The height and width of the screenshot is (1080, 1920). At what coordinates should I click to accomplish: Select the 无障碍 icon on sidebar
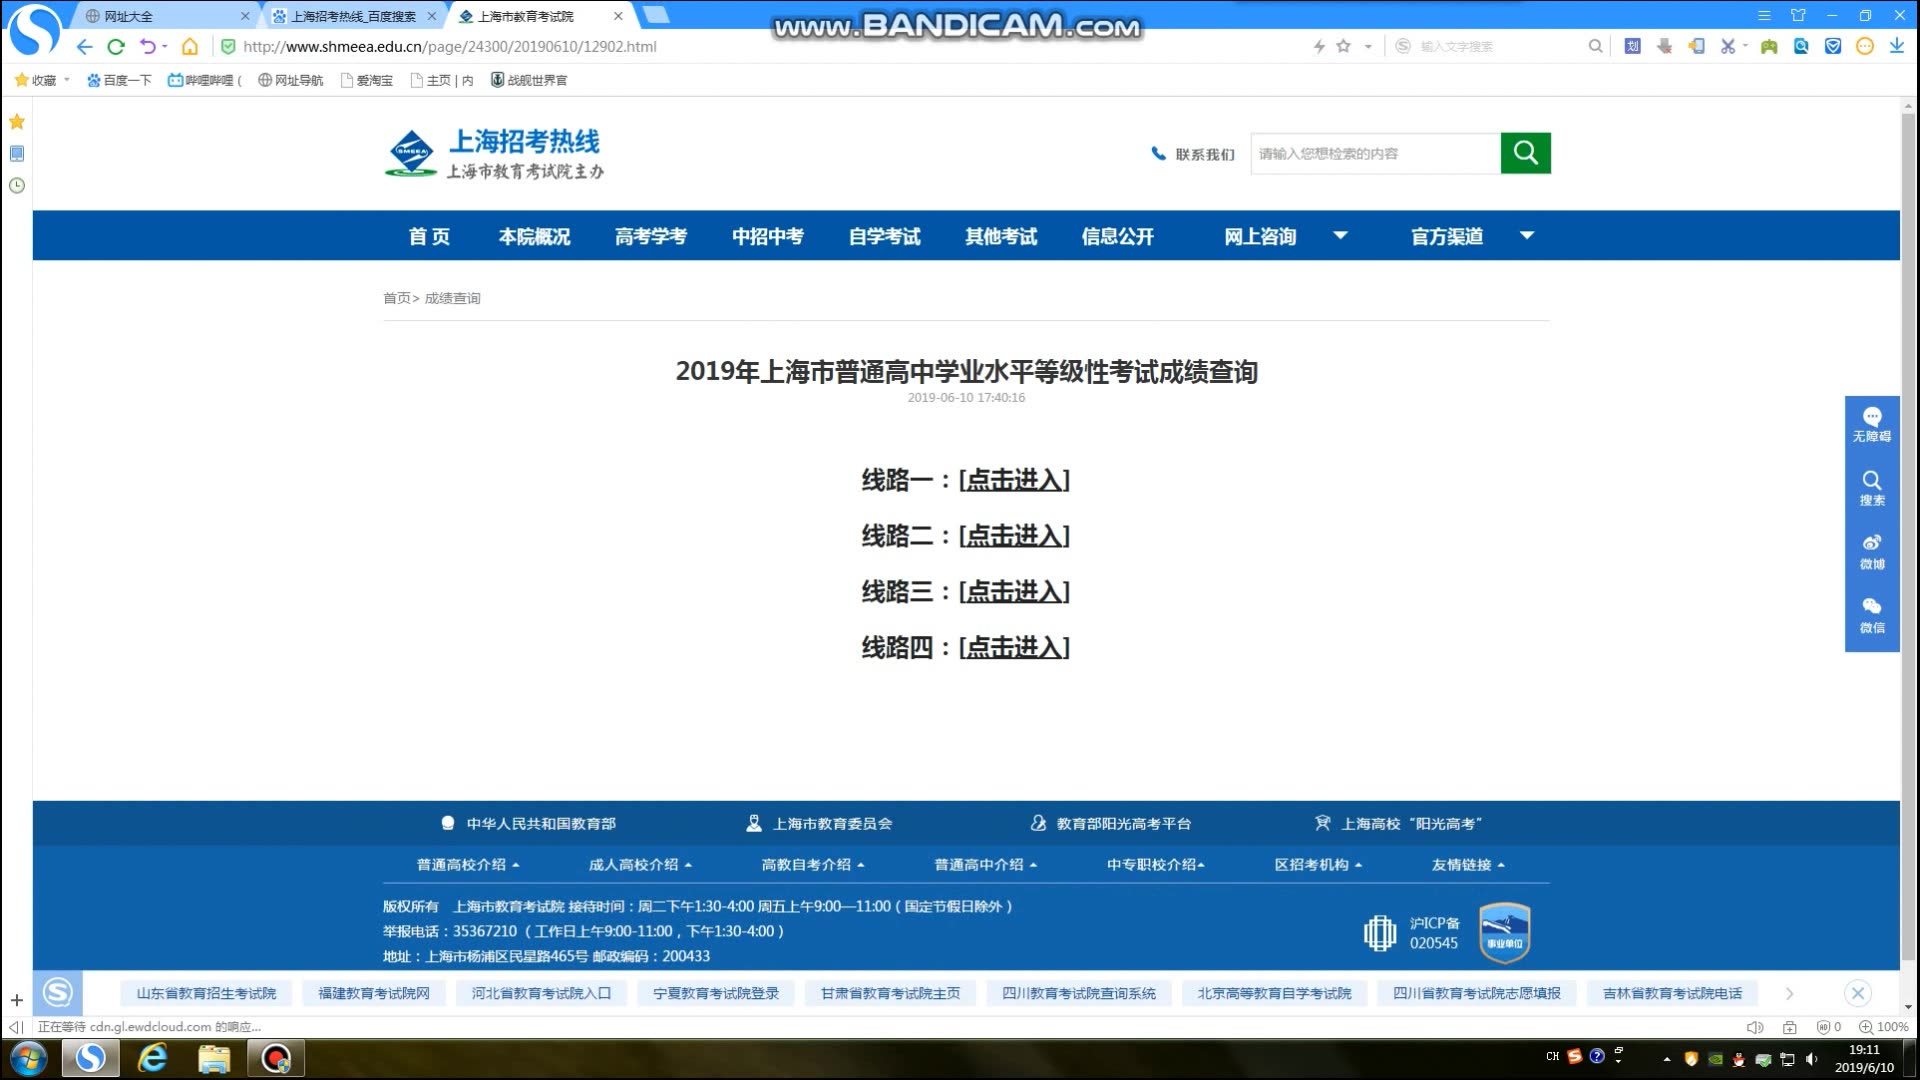point(1872,426)
